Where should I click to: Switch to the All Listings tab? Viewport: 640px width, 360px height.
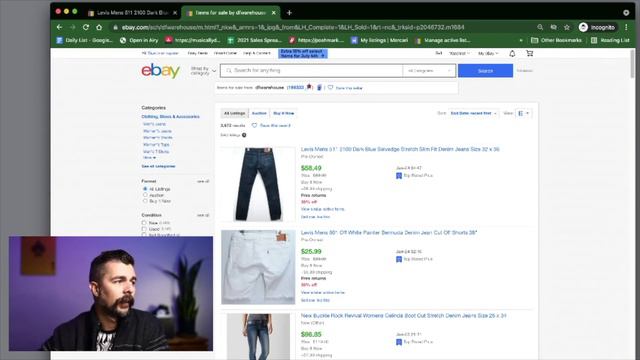(235, 113)
